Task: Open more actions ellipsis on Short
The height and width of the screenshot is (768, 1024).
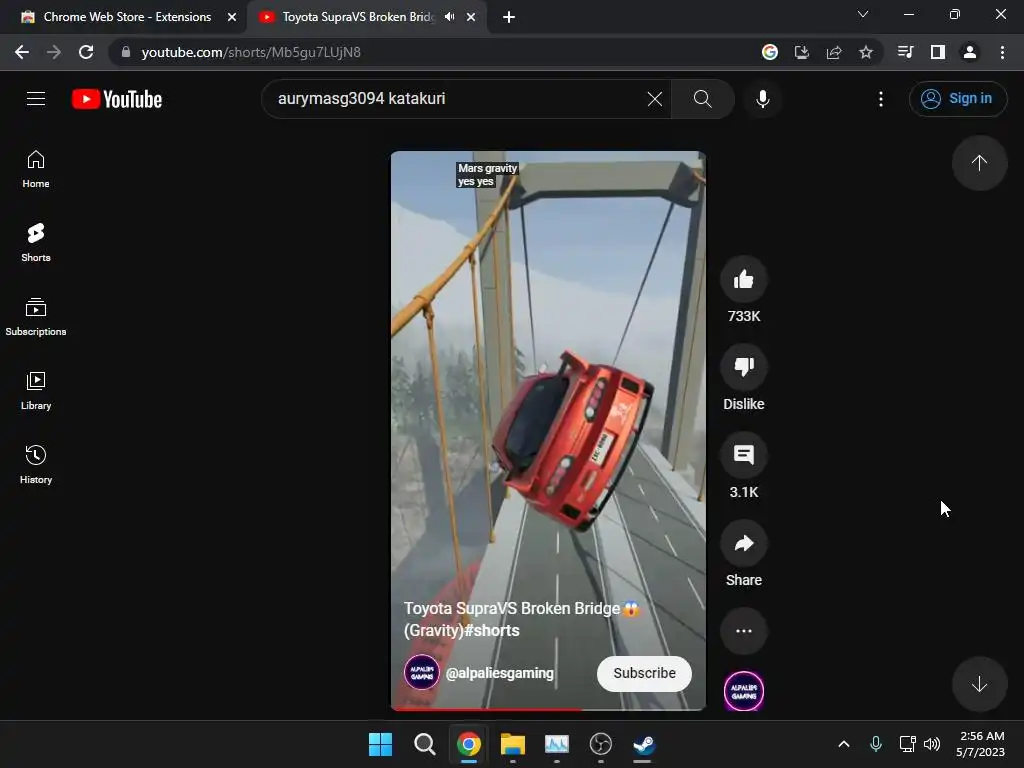Action: point(743,631)
